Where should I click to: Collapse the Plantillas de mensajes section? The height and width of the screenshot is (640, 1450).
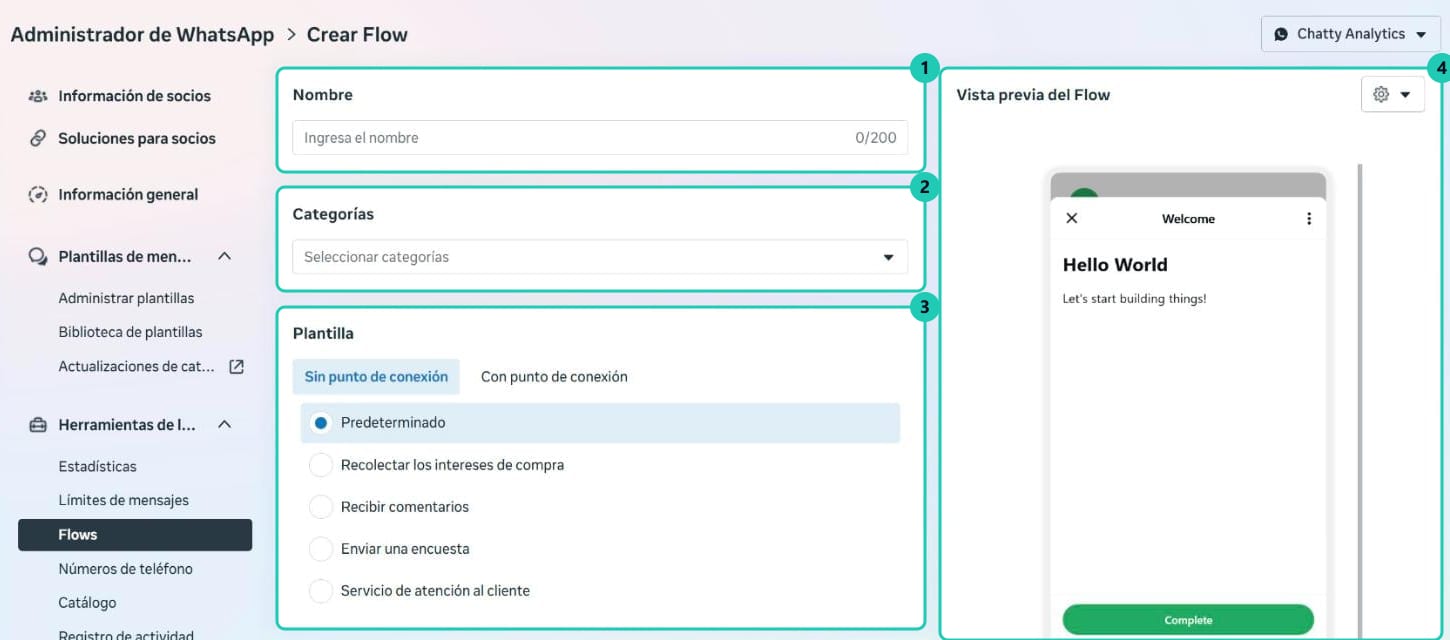pyautogui.click(x=225, y=256)
